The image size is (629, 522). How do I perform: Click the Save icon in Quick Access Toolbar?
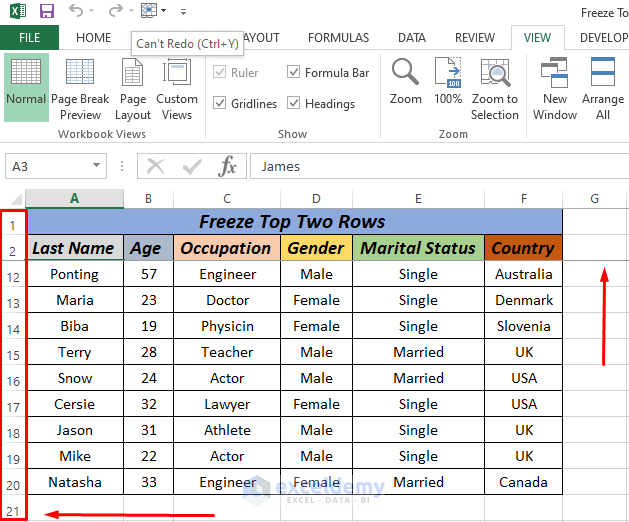click(x=47, y=12)
